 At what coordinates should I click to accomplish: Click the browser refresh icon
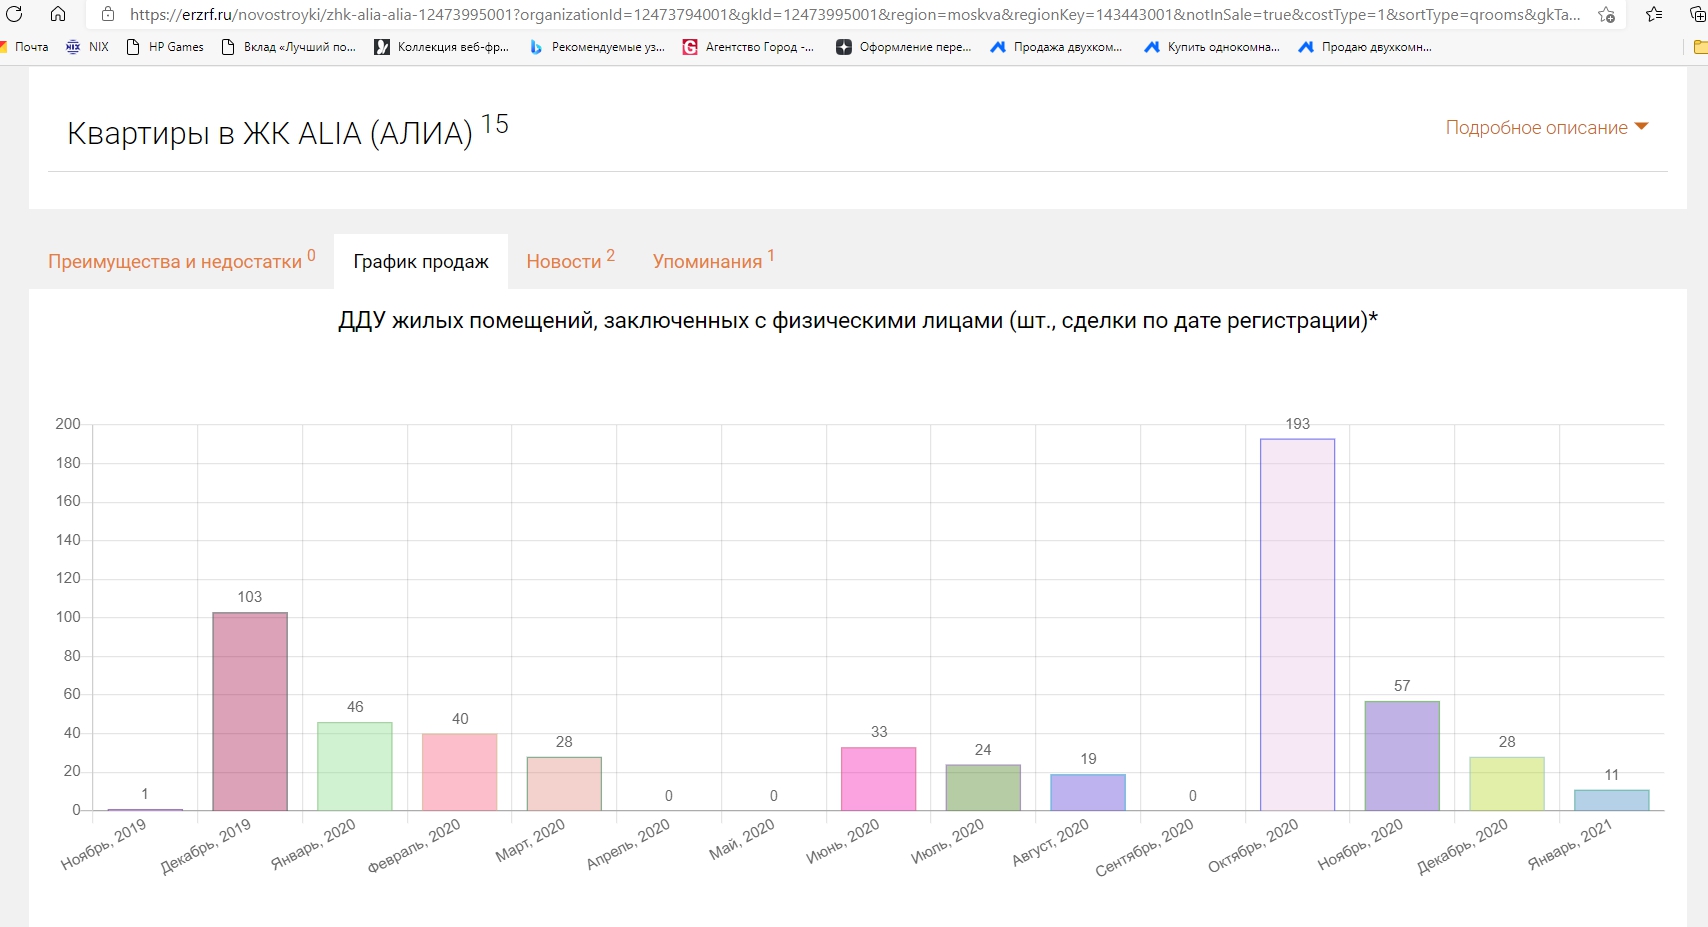14,14
